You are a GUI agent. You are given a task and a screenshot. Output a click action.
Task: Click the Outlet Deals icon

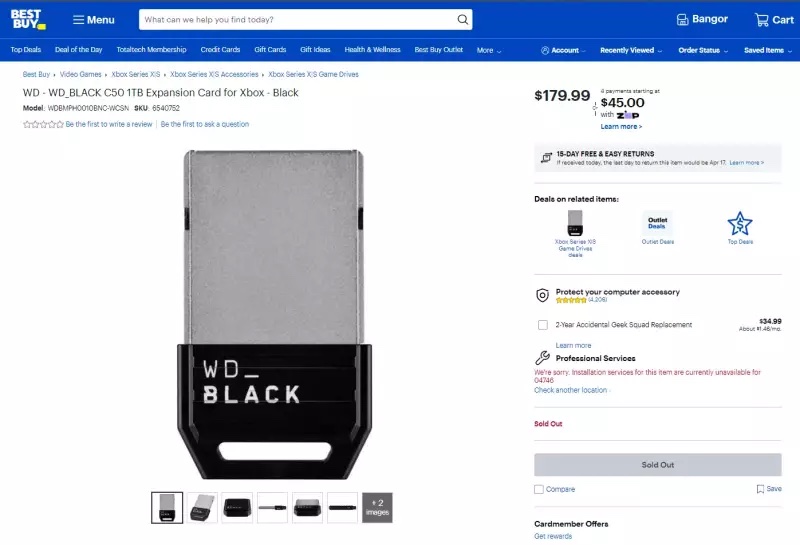pos(657,224)
